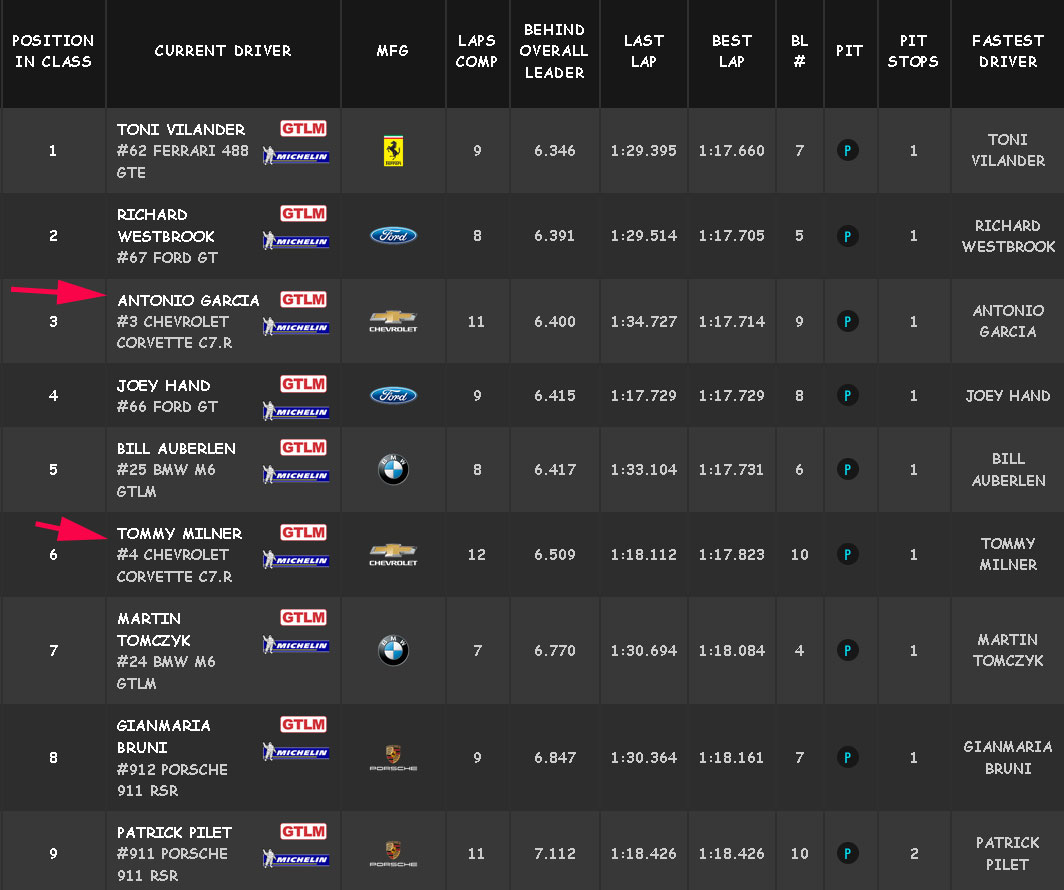1064x890 pixels.
Task: Click the Porsche logo for Gianmaria Bruni
Action: [x=393, y=757]
